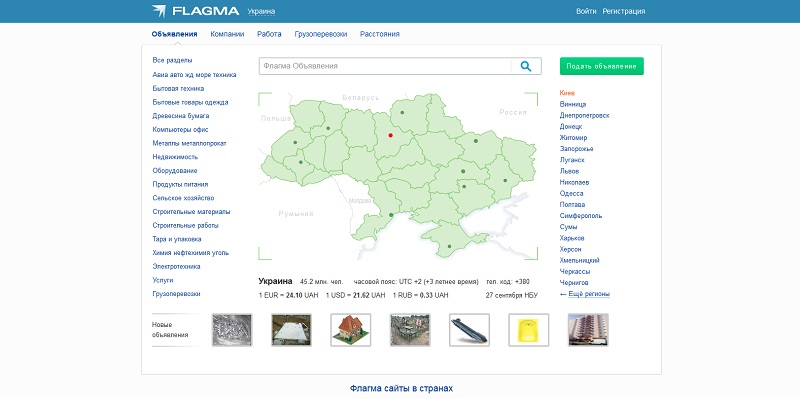
Task: Select the Львов region link
Action: 568,171
